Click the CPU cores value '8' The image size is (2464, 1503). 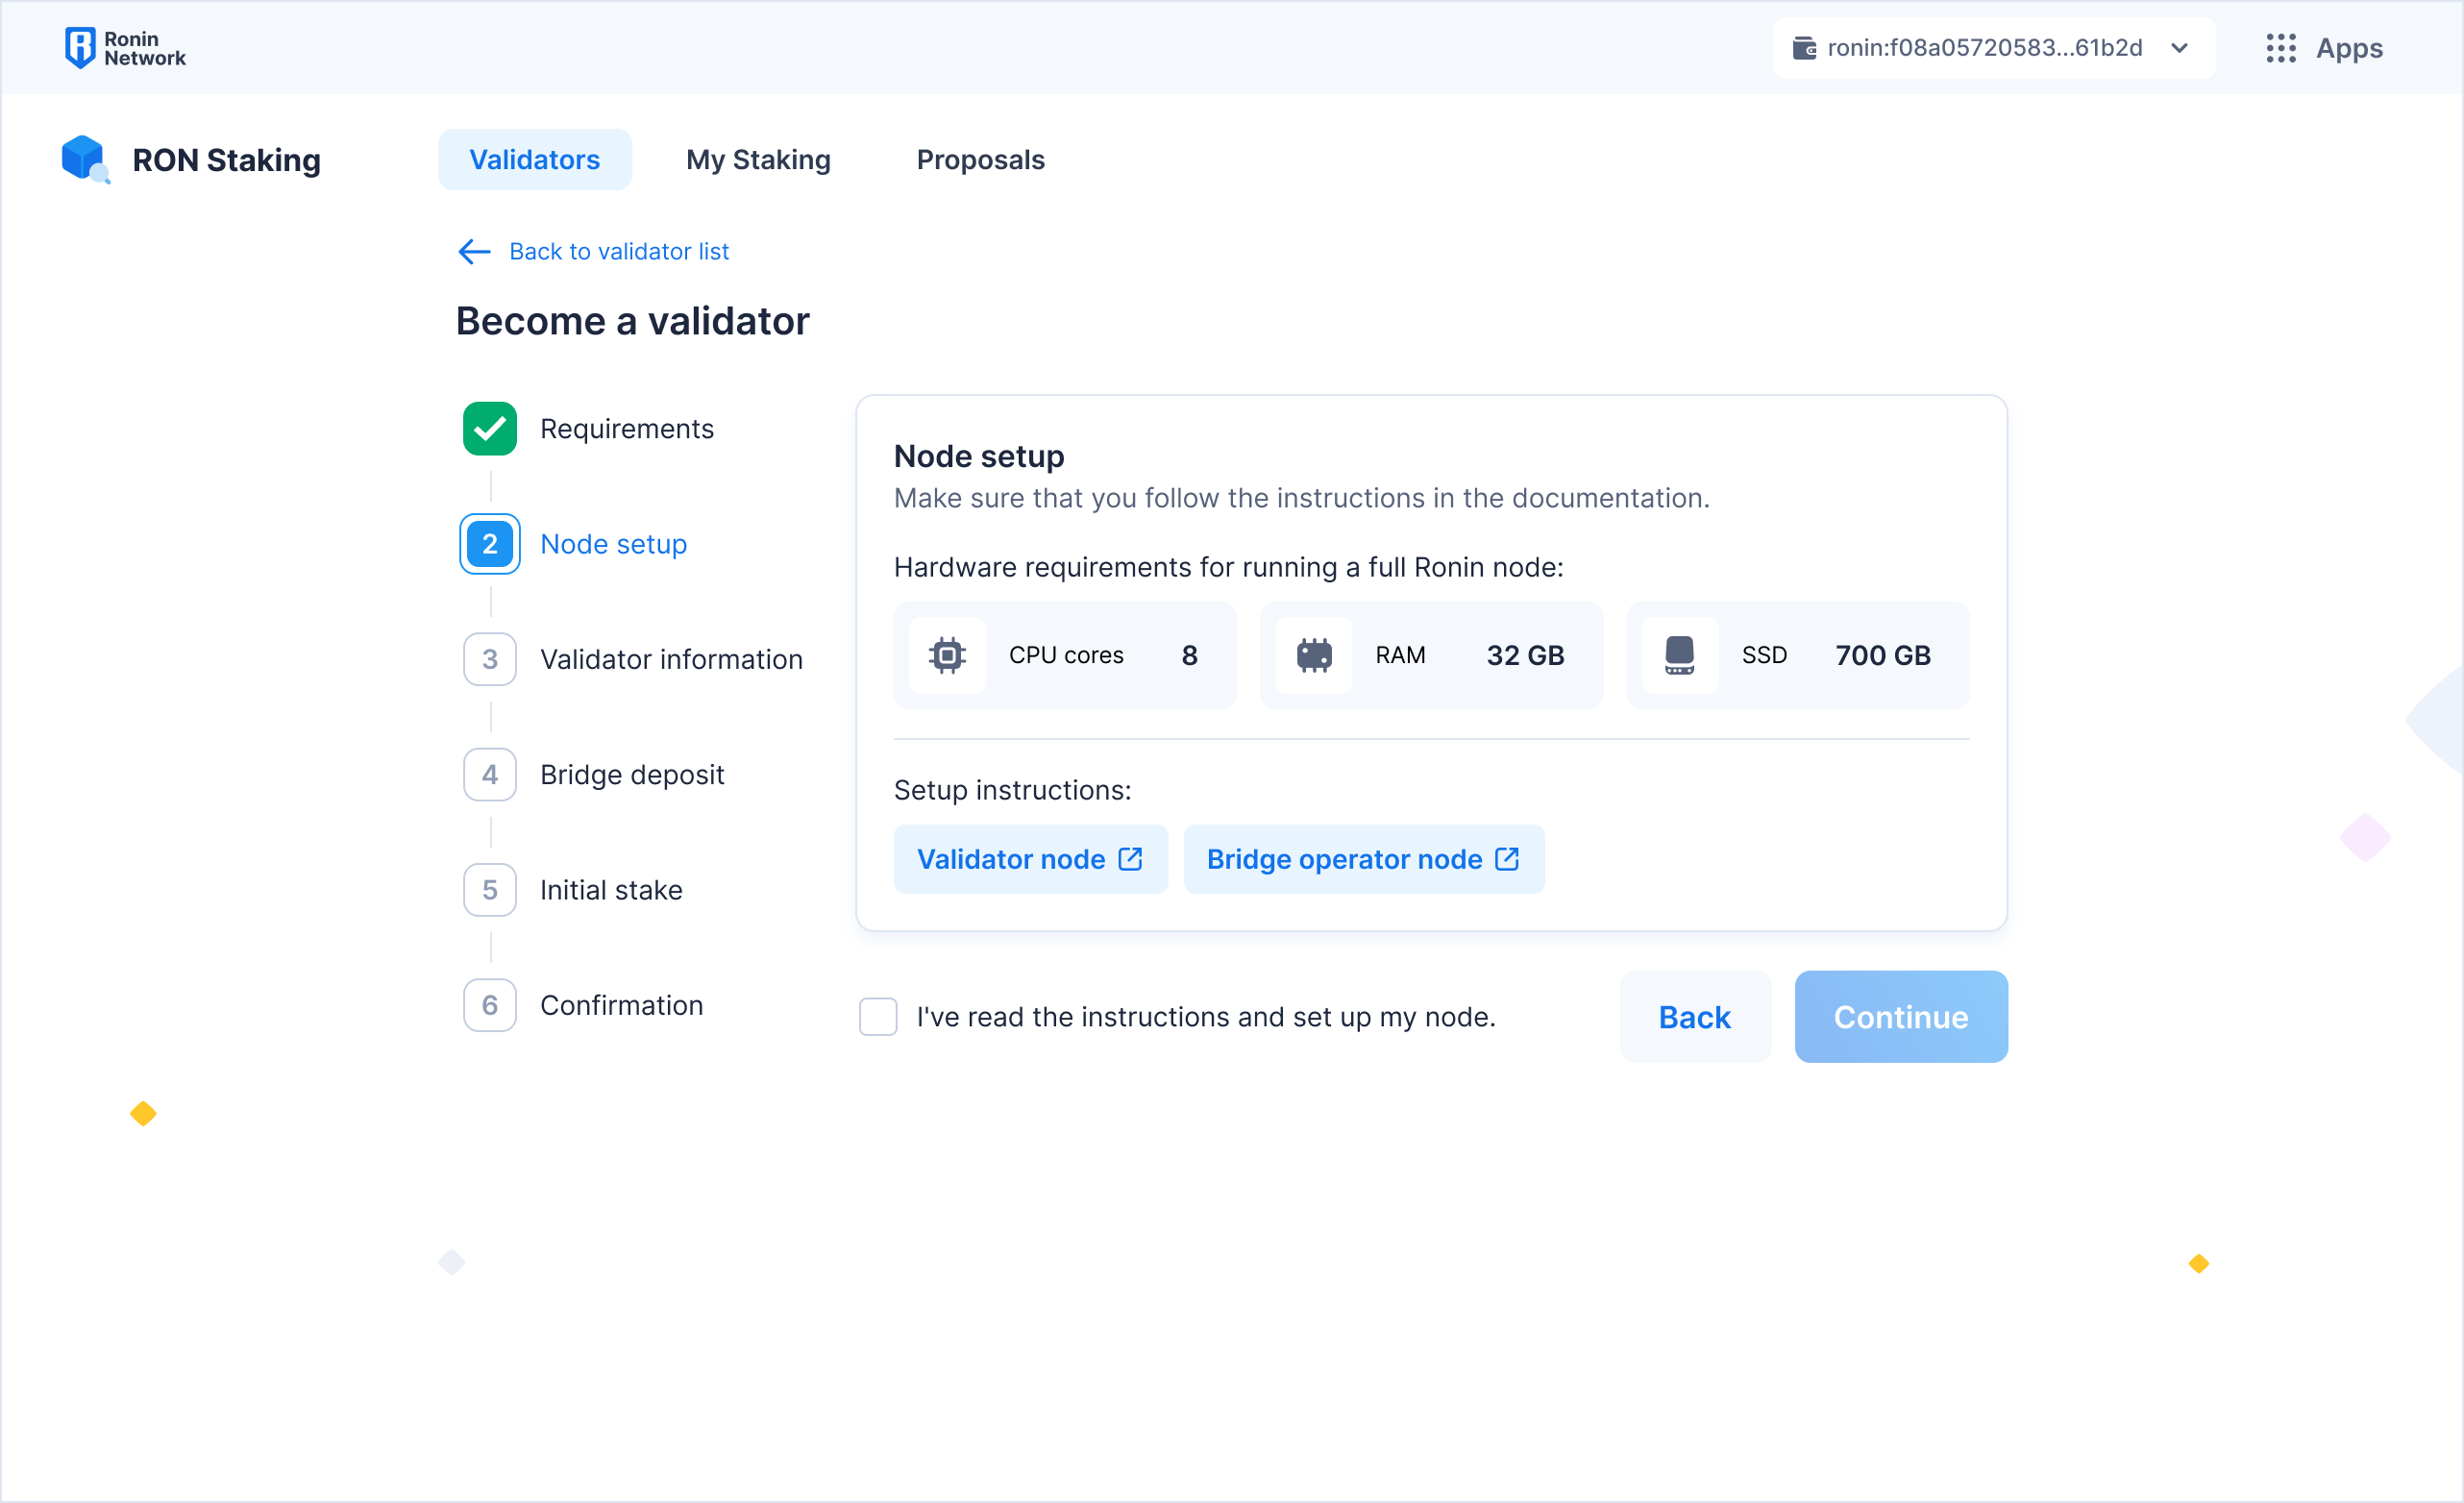1190,656
